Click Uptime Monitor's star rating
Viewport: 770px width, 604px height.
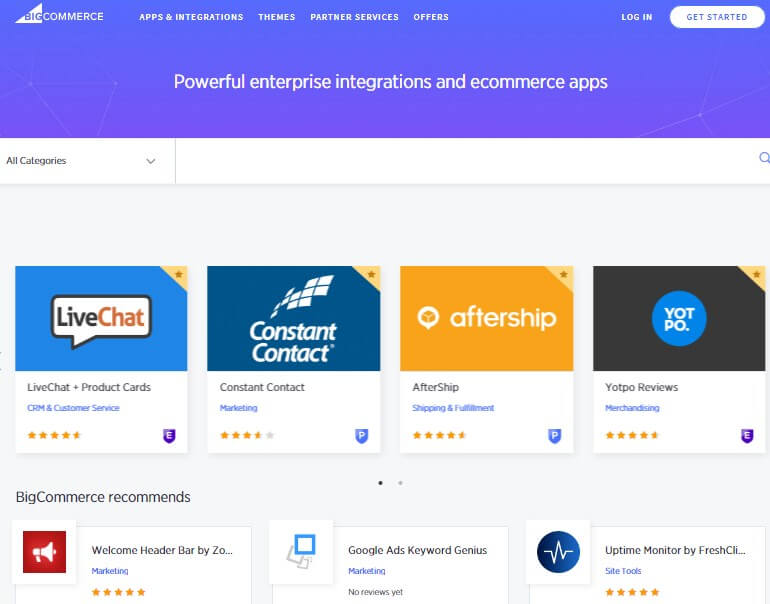pyautogui.click(x=632, y=592)
